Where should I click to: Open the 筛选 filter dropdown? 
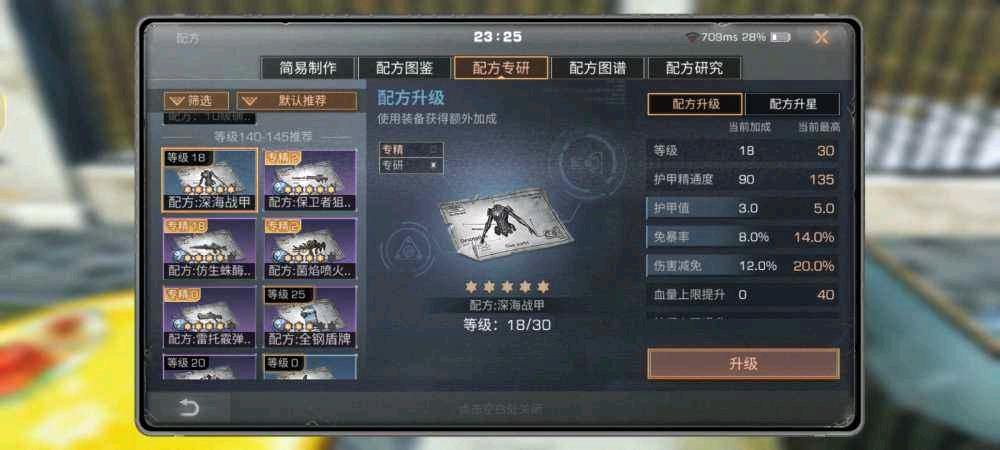click(196, 101)
